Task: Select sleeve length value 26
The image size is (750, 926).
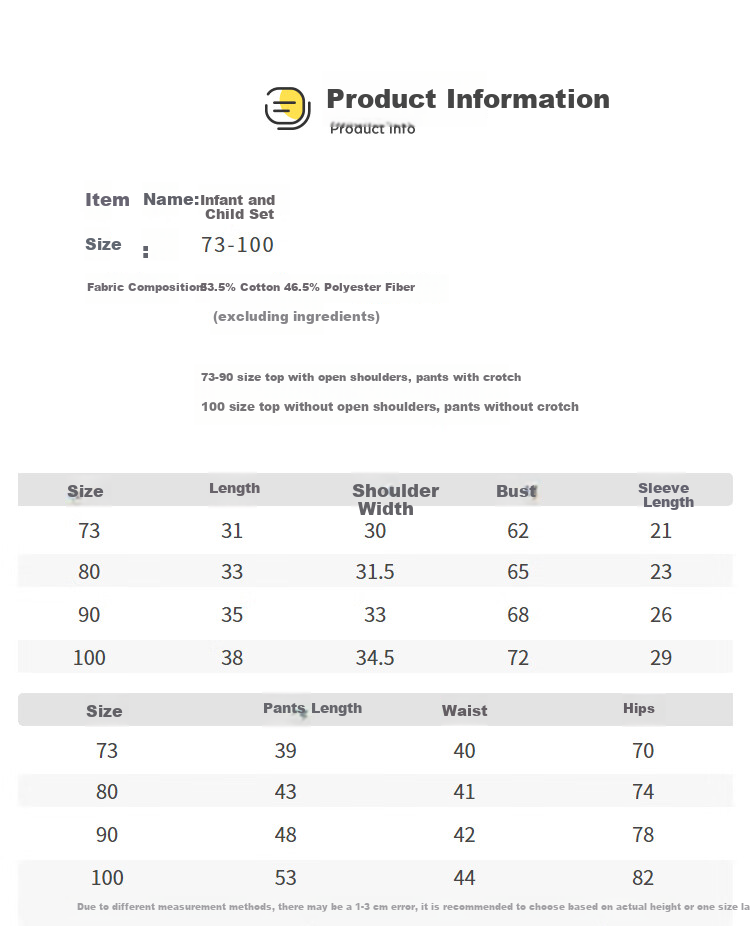Action: click(661, 615)
